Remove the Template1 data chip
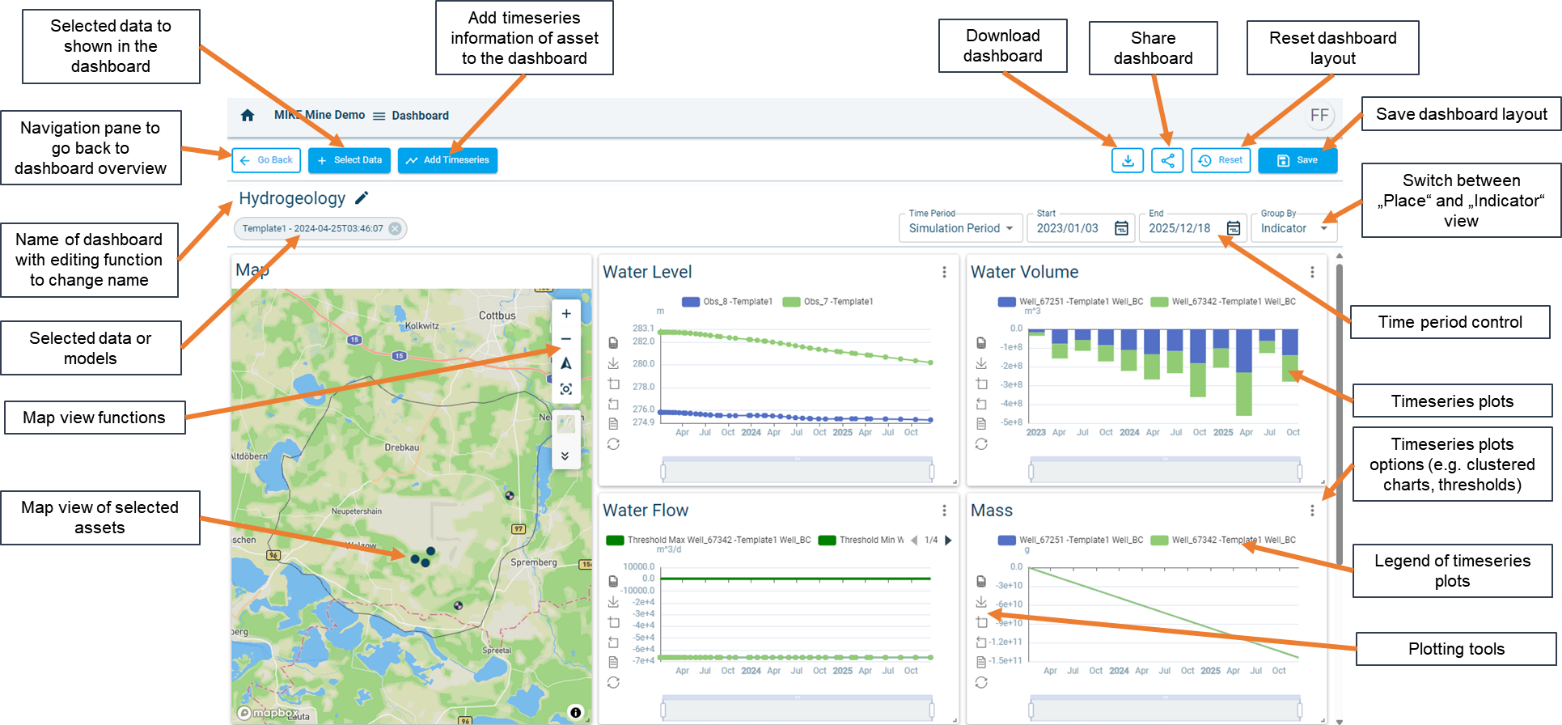The width and height of the screenshot is (1562, 725). tap(395, 229)
